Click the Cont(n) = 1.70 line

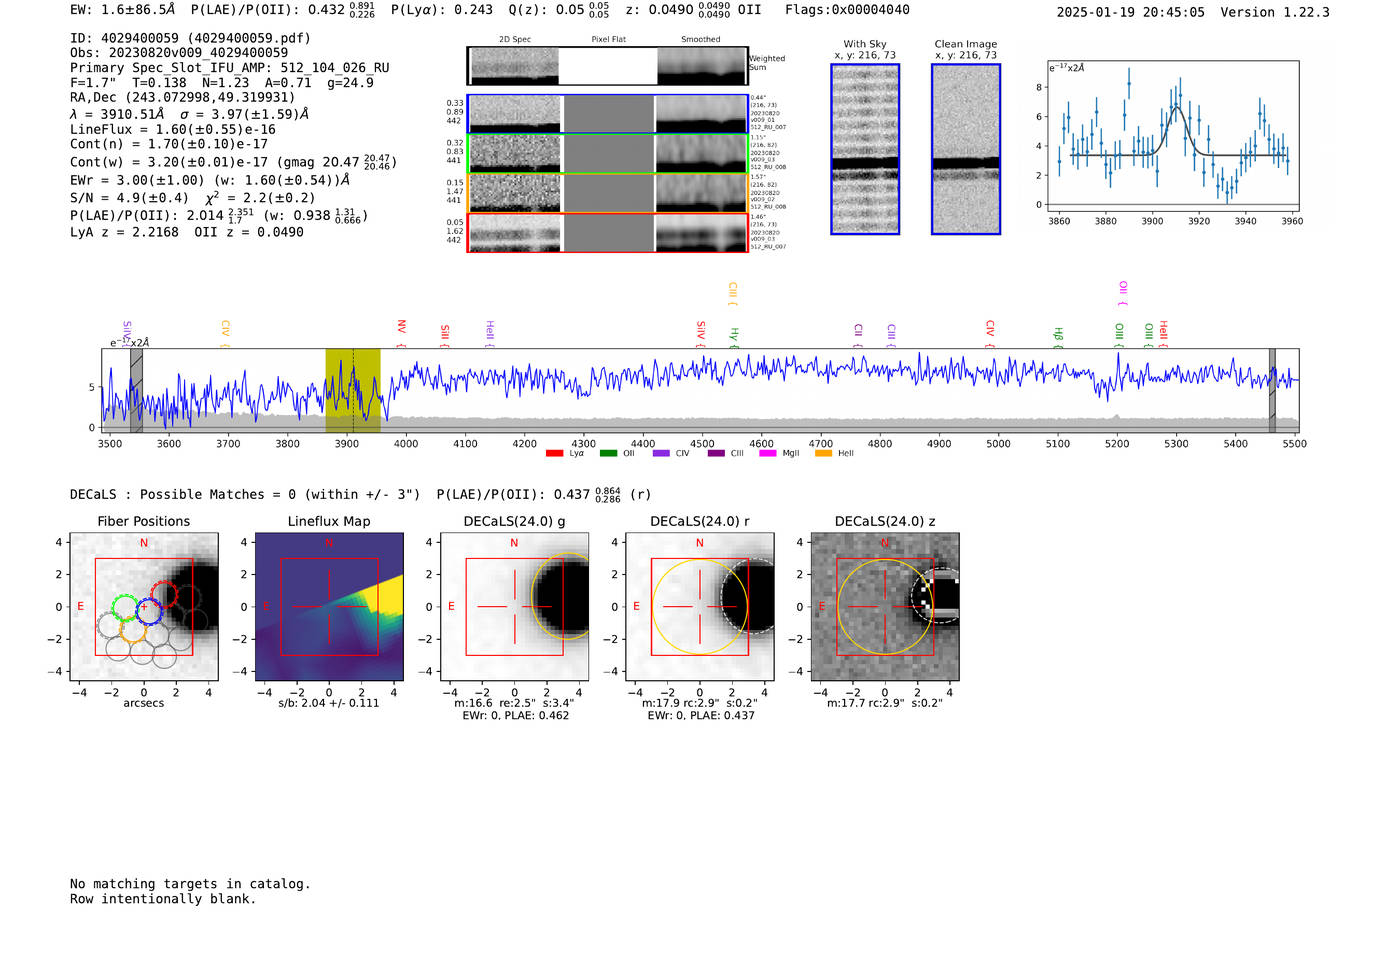click(x=169, y=144)
